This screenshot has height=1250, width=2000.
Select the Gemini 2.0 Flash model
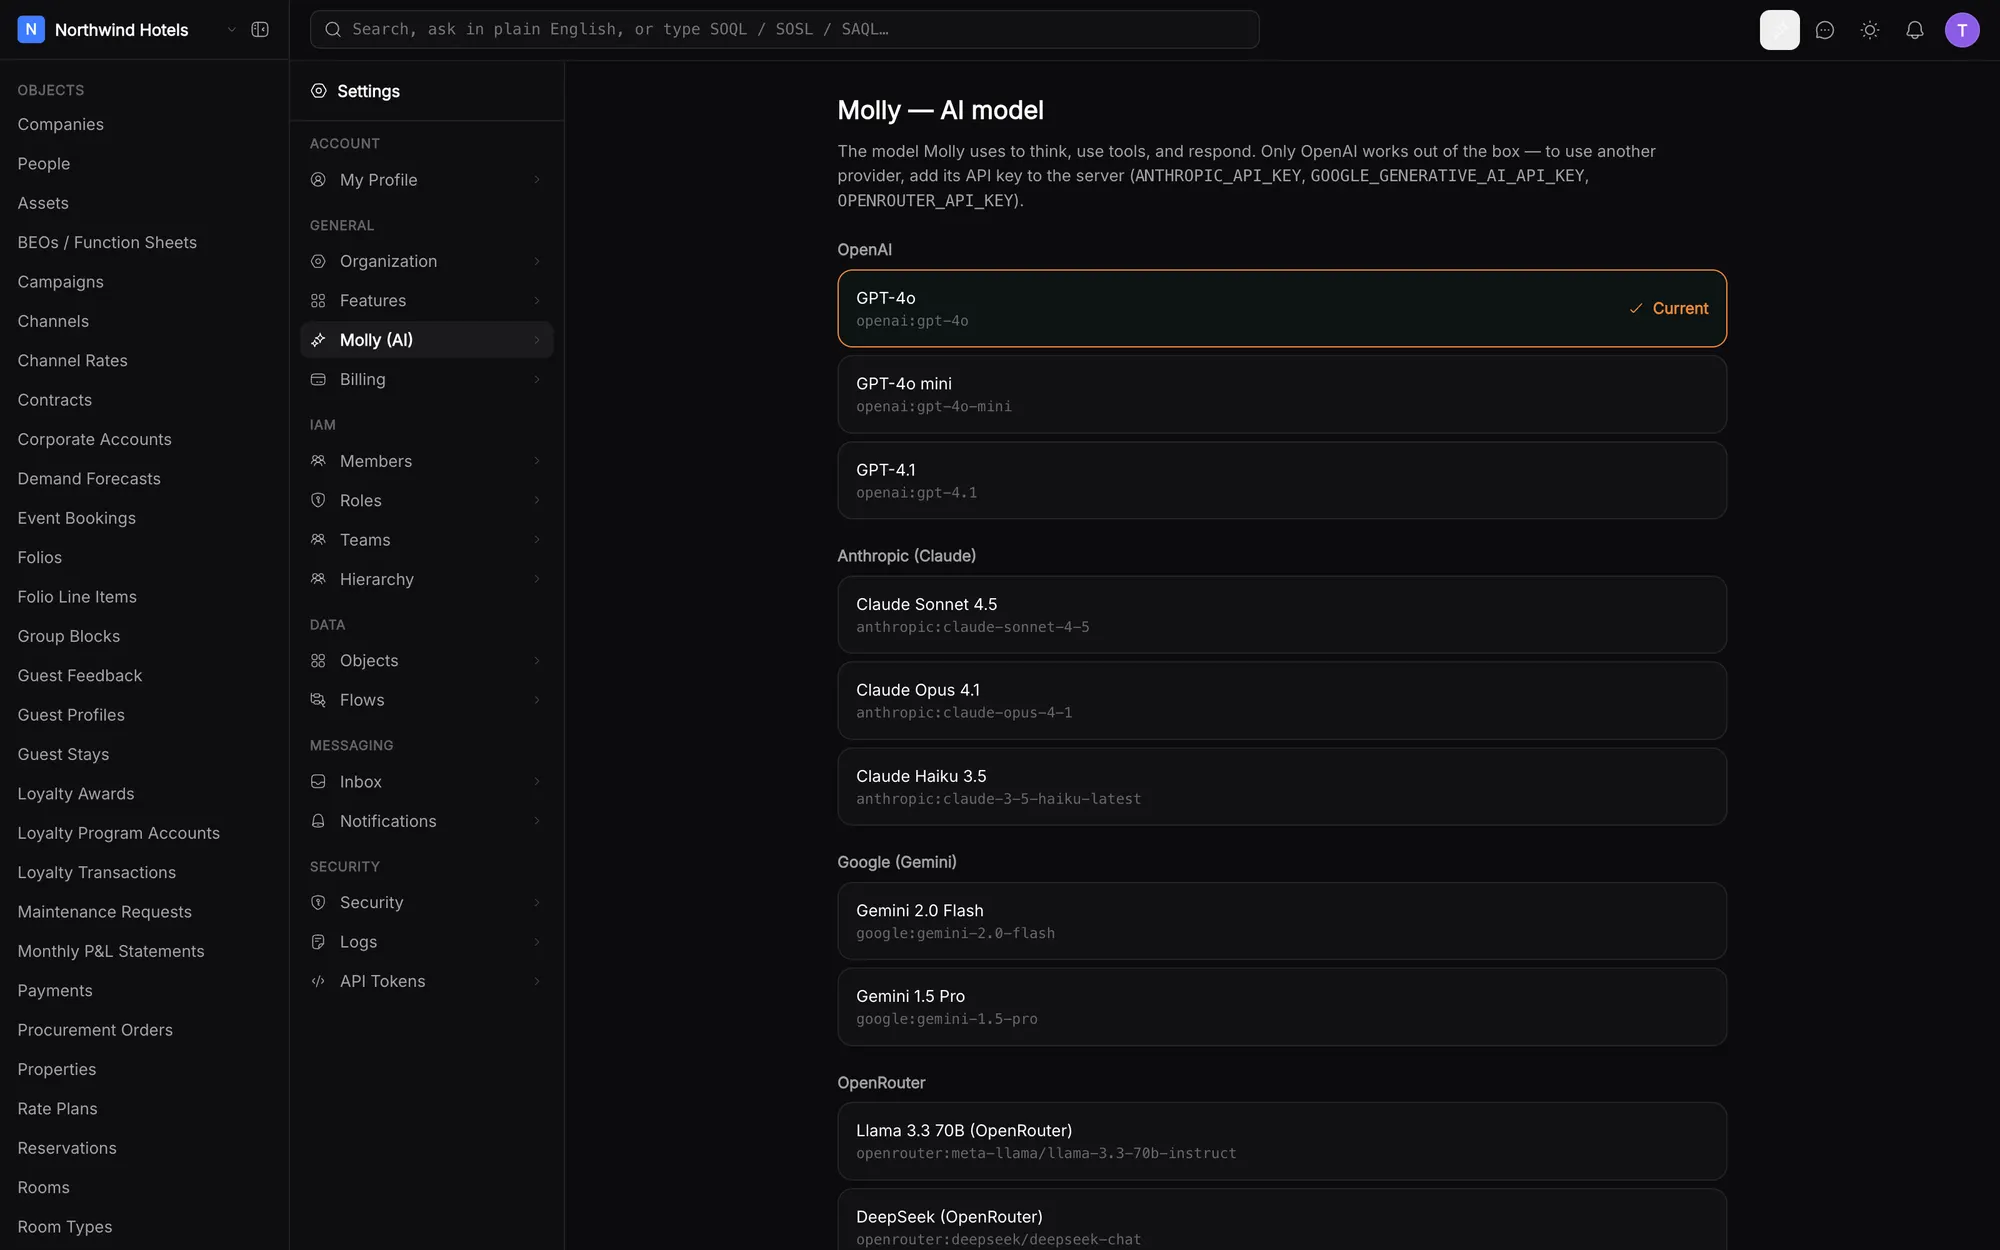click(x=1281, y=921)
